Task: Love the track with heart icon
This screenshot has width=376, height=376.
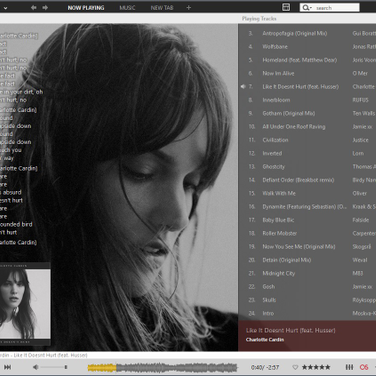Action: (x=295, y=367)
